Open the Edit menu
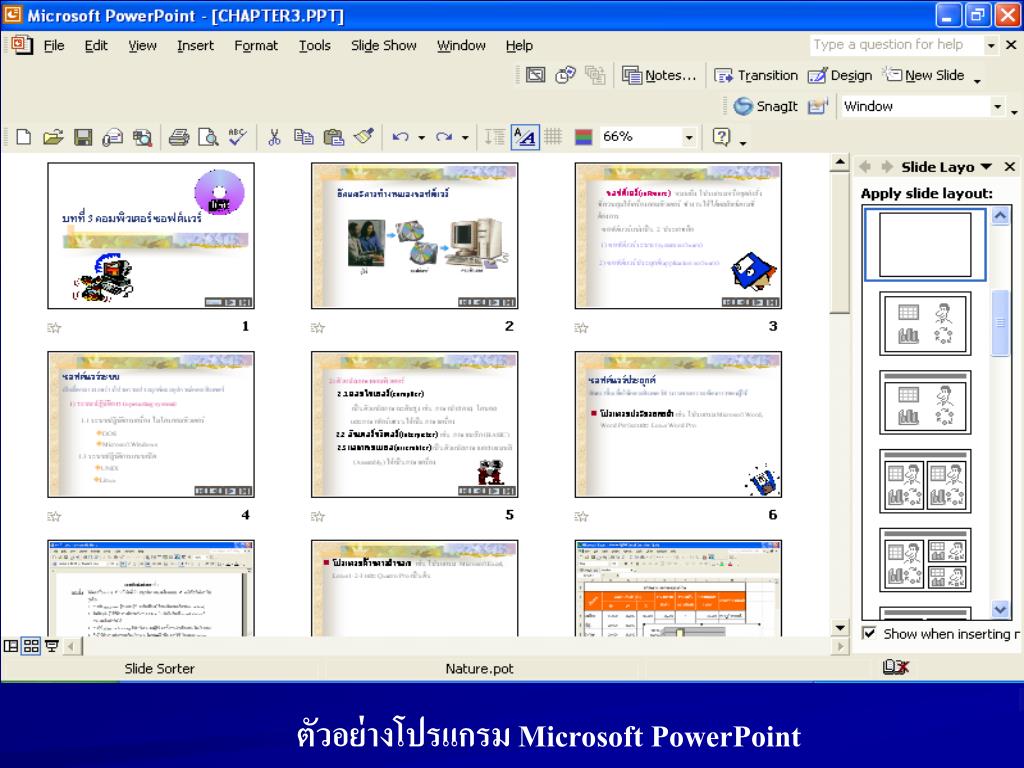1024x768 pixels. pos(96,46)
